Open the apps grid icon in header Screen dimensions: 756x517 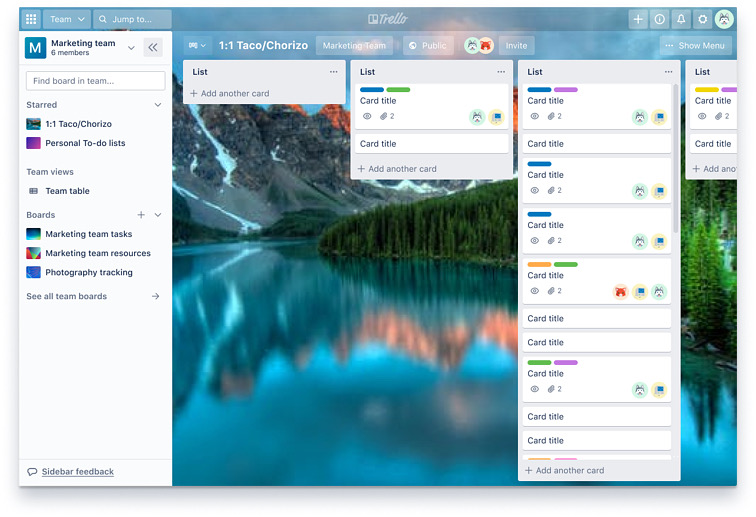[x=31, y=19]
